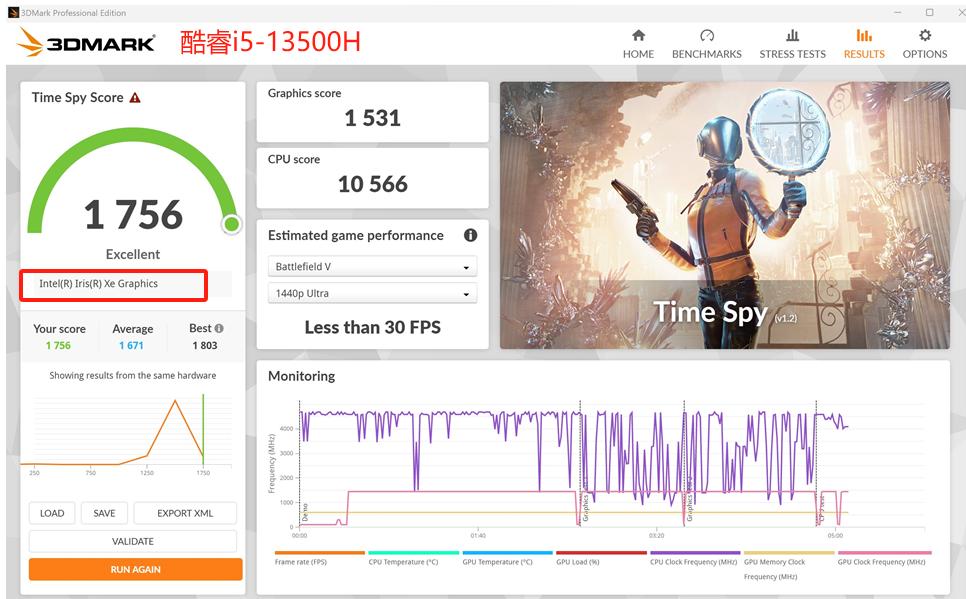Click the Time Spy Score heading
966x599 pixels.
click(78, 97)
